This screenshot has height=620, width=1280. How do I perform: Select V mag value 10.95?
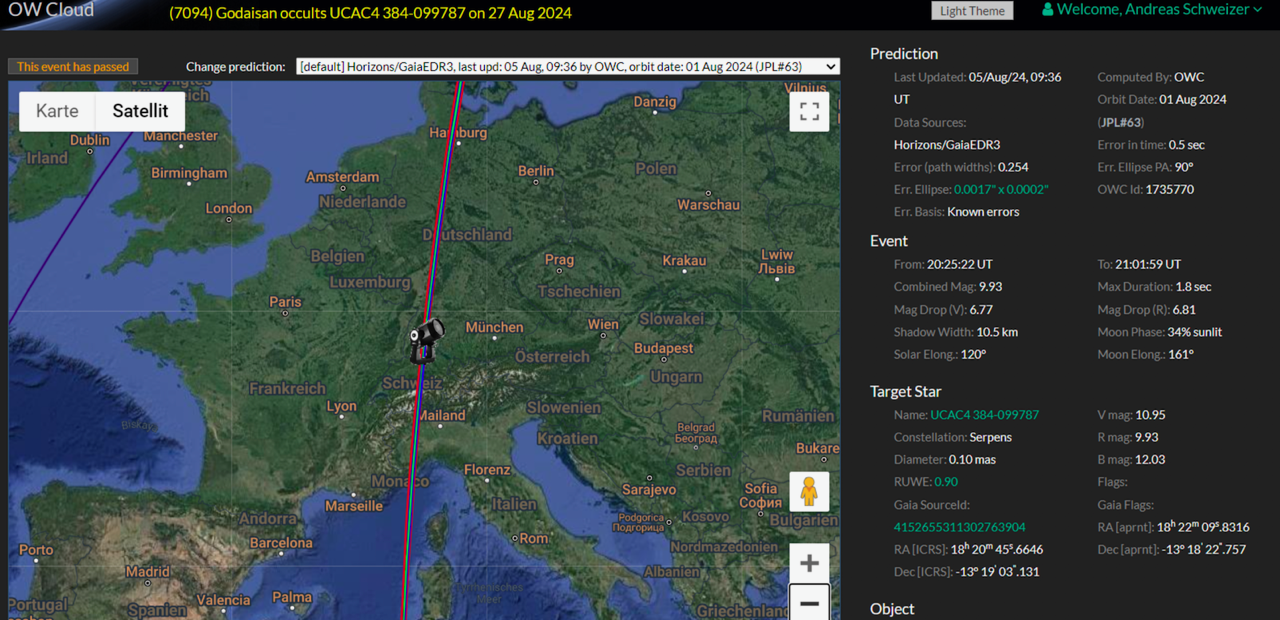pyautogui.click(x=1150, y=414)
